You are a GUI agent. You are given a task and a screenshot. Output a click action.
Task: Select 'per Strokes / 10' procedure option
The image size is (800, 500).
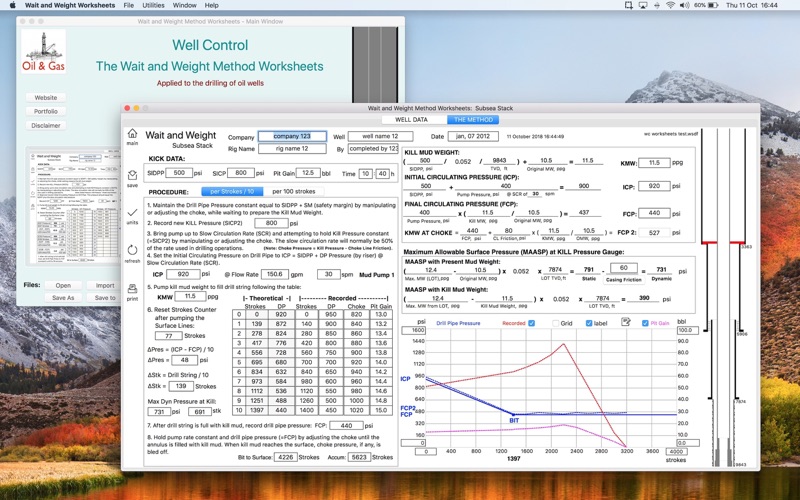(232, 191)
